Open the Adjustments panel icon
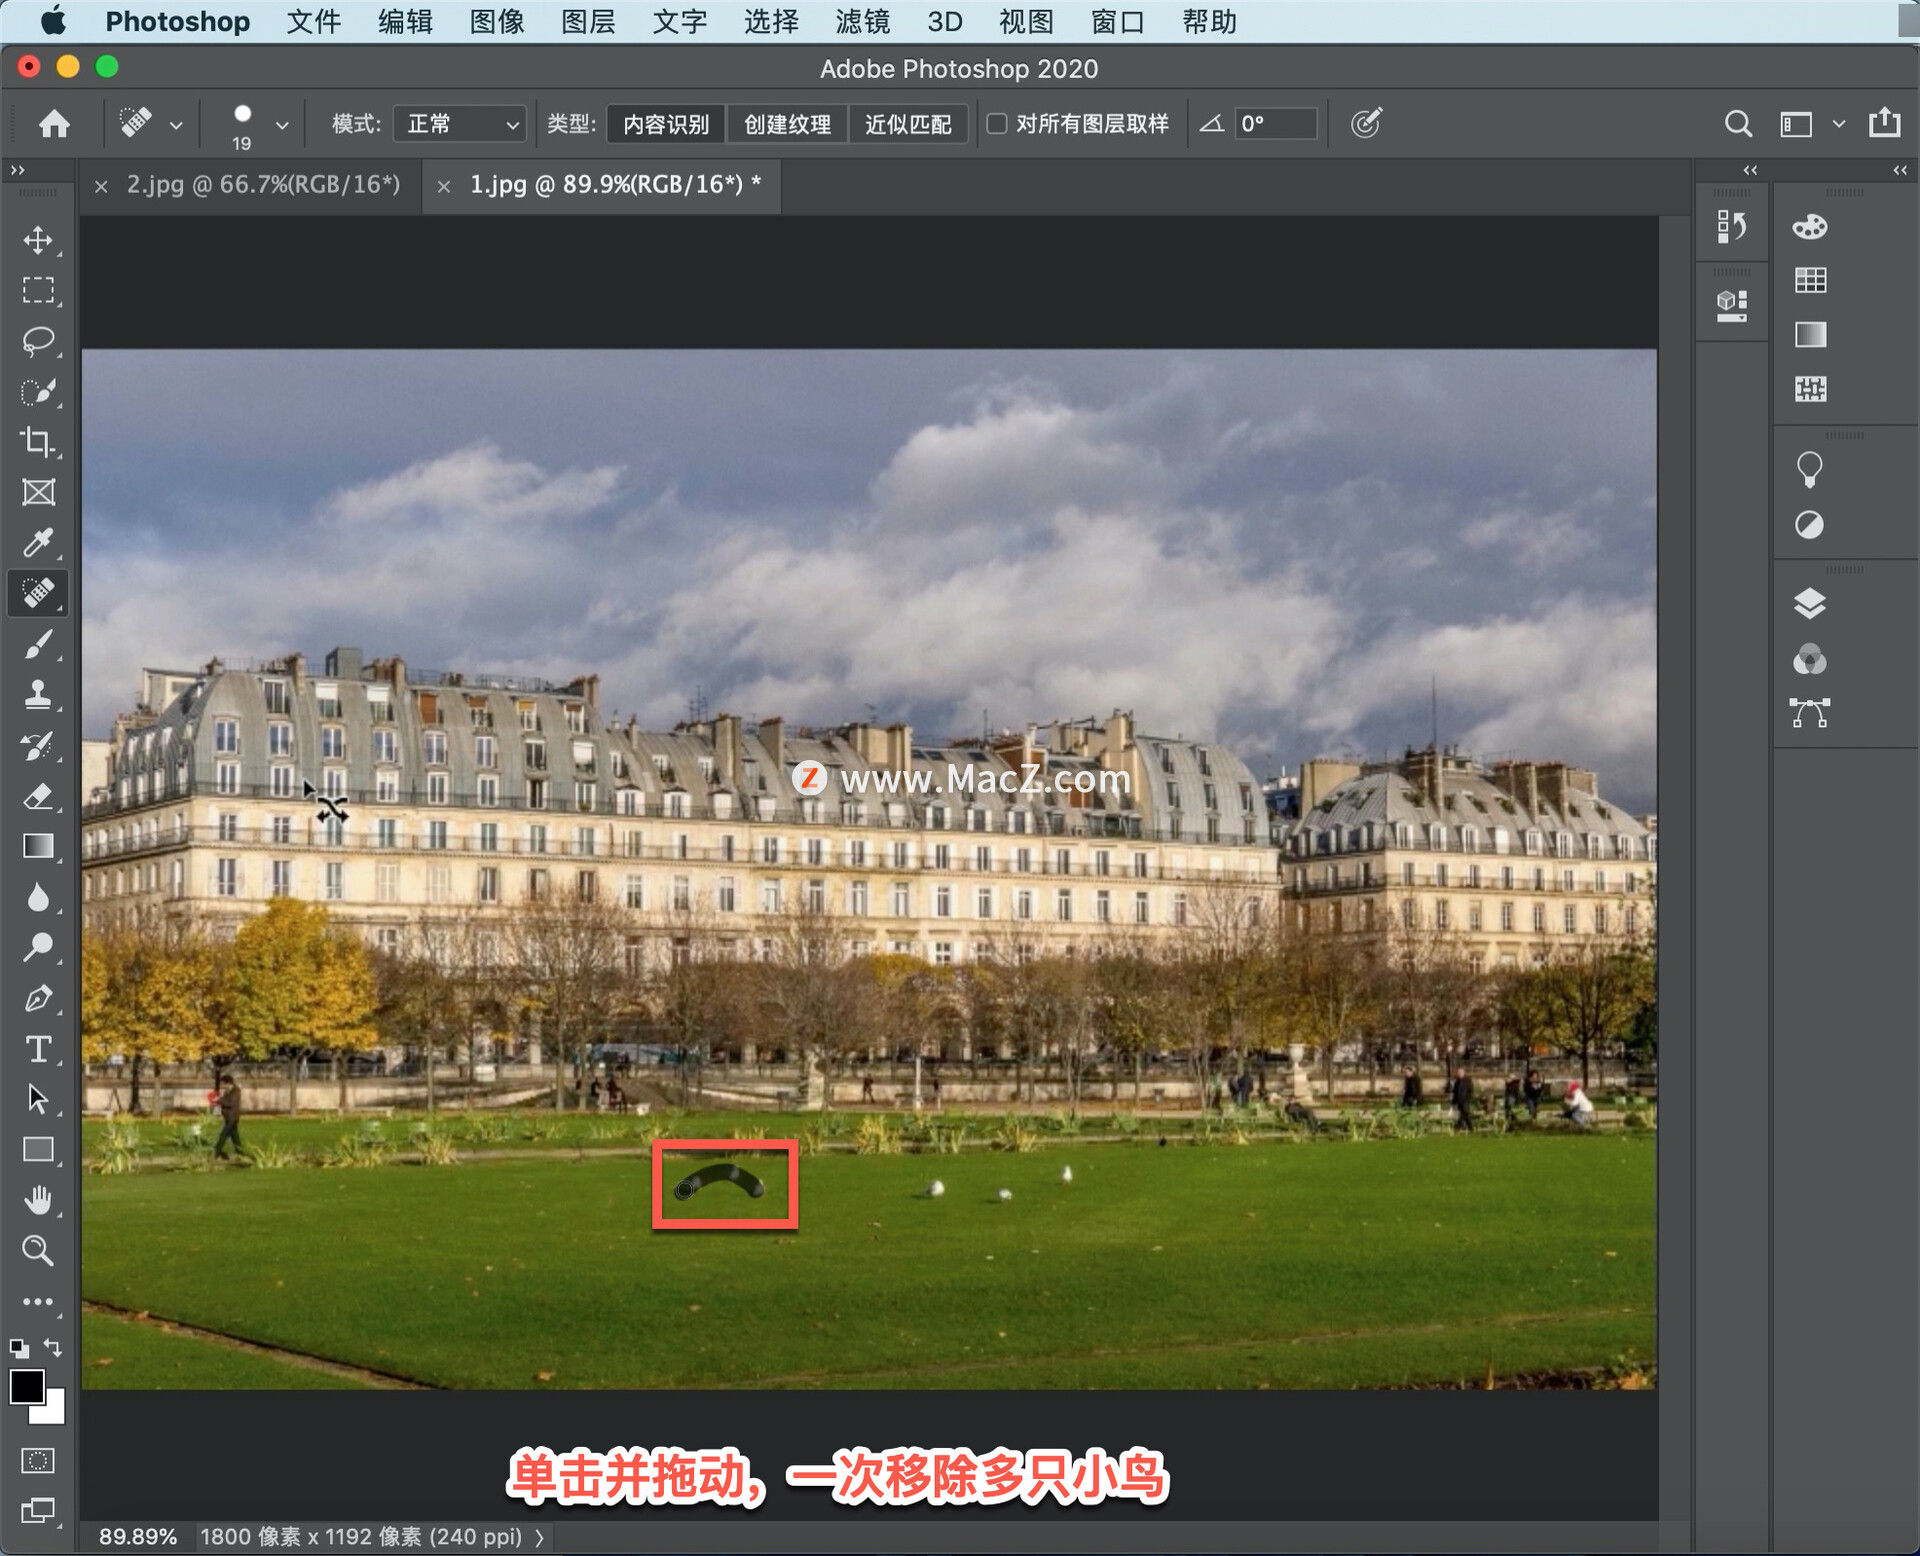 (x=1810, y=525)
